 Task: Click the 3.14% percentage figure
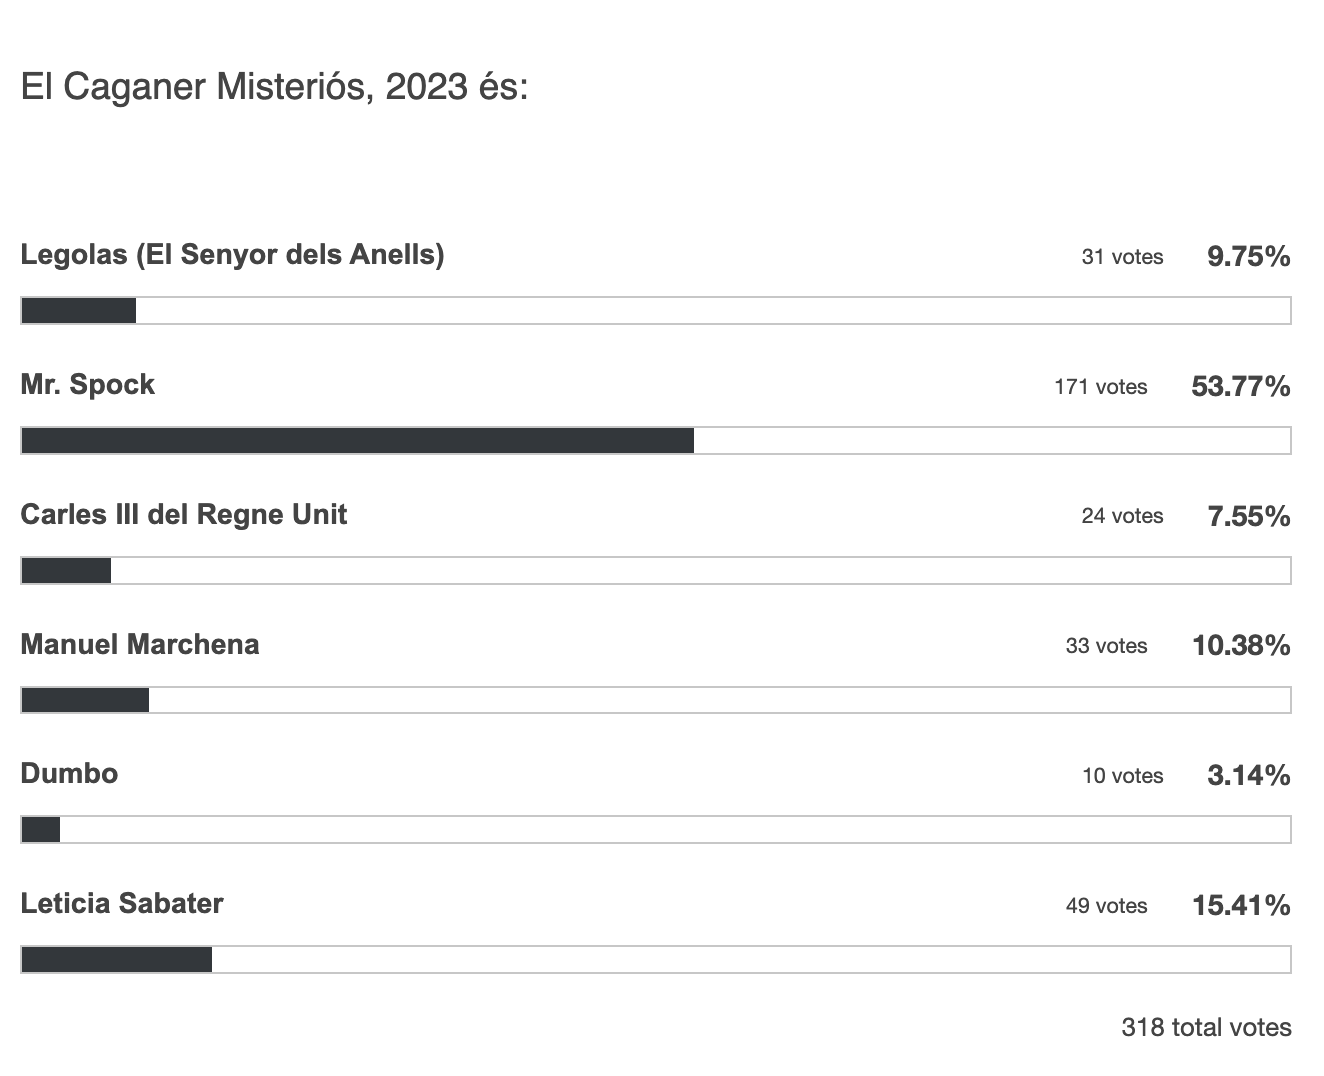click(1248, 775)
